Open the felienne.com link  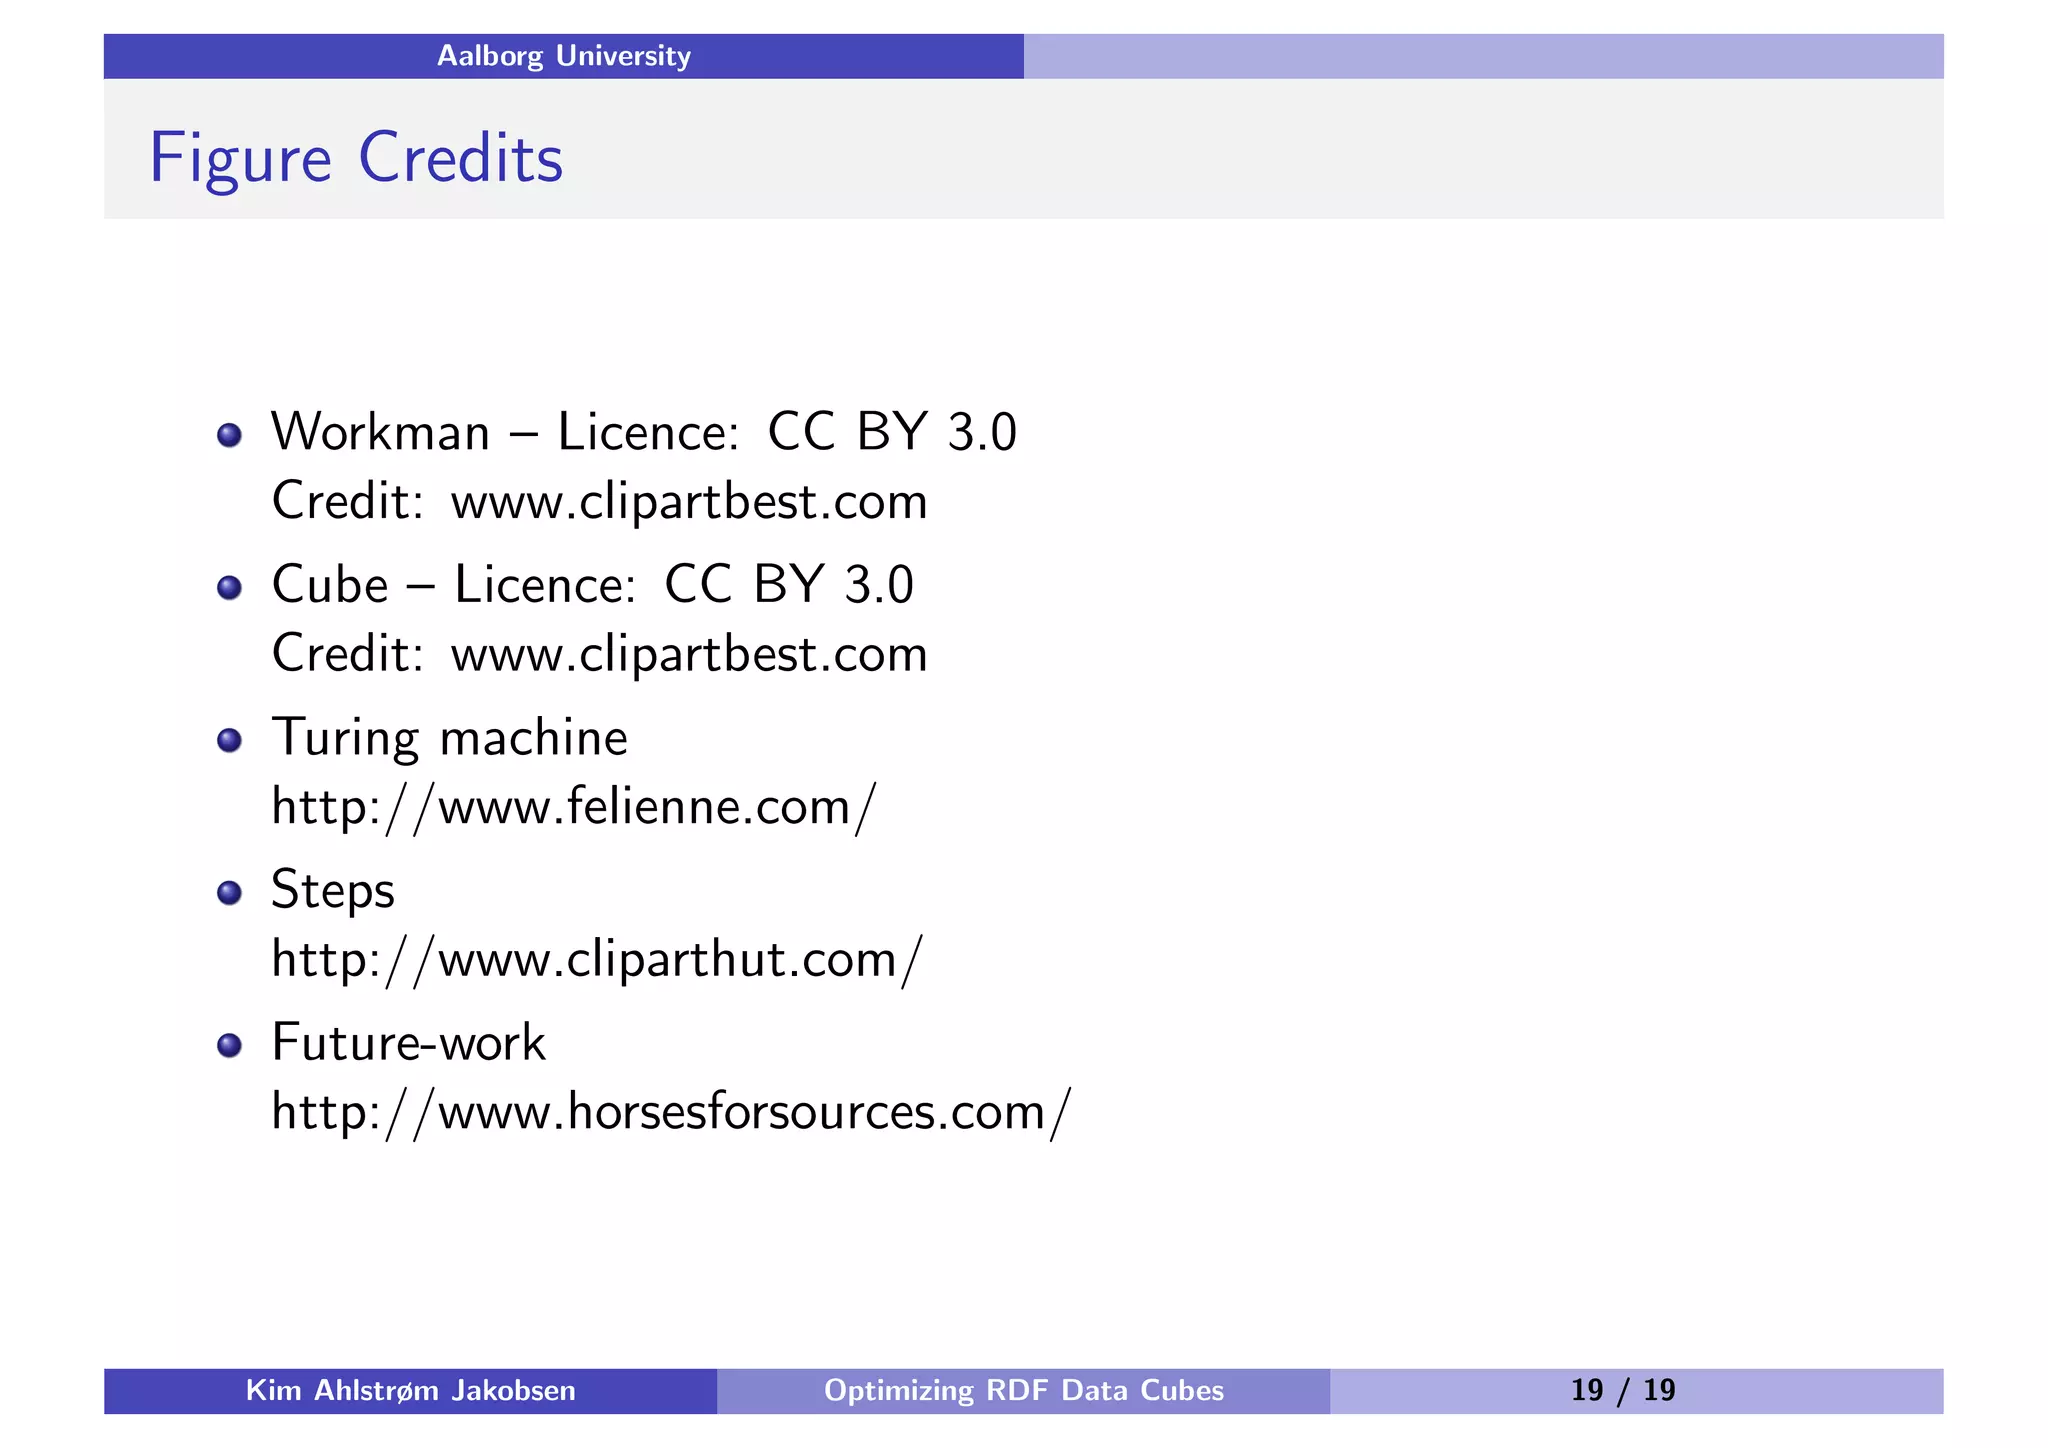coord(574,806)
